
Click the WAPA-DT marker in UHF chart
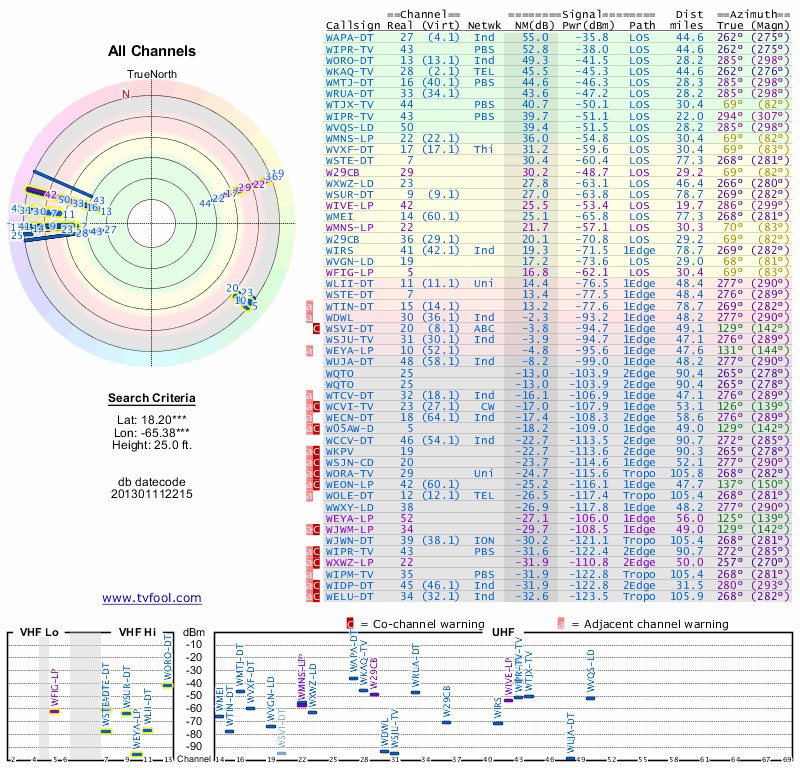[x=353, y=678]
